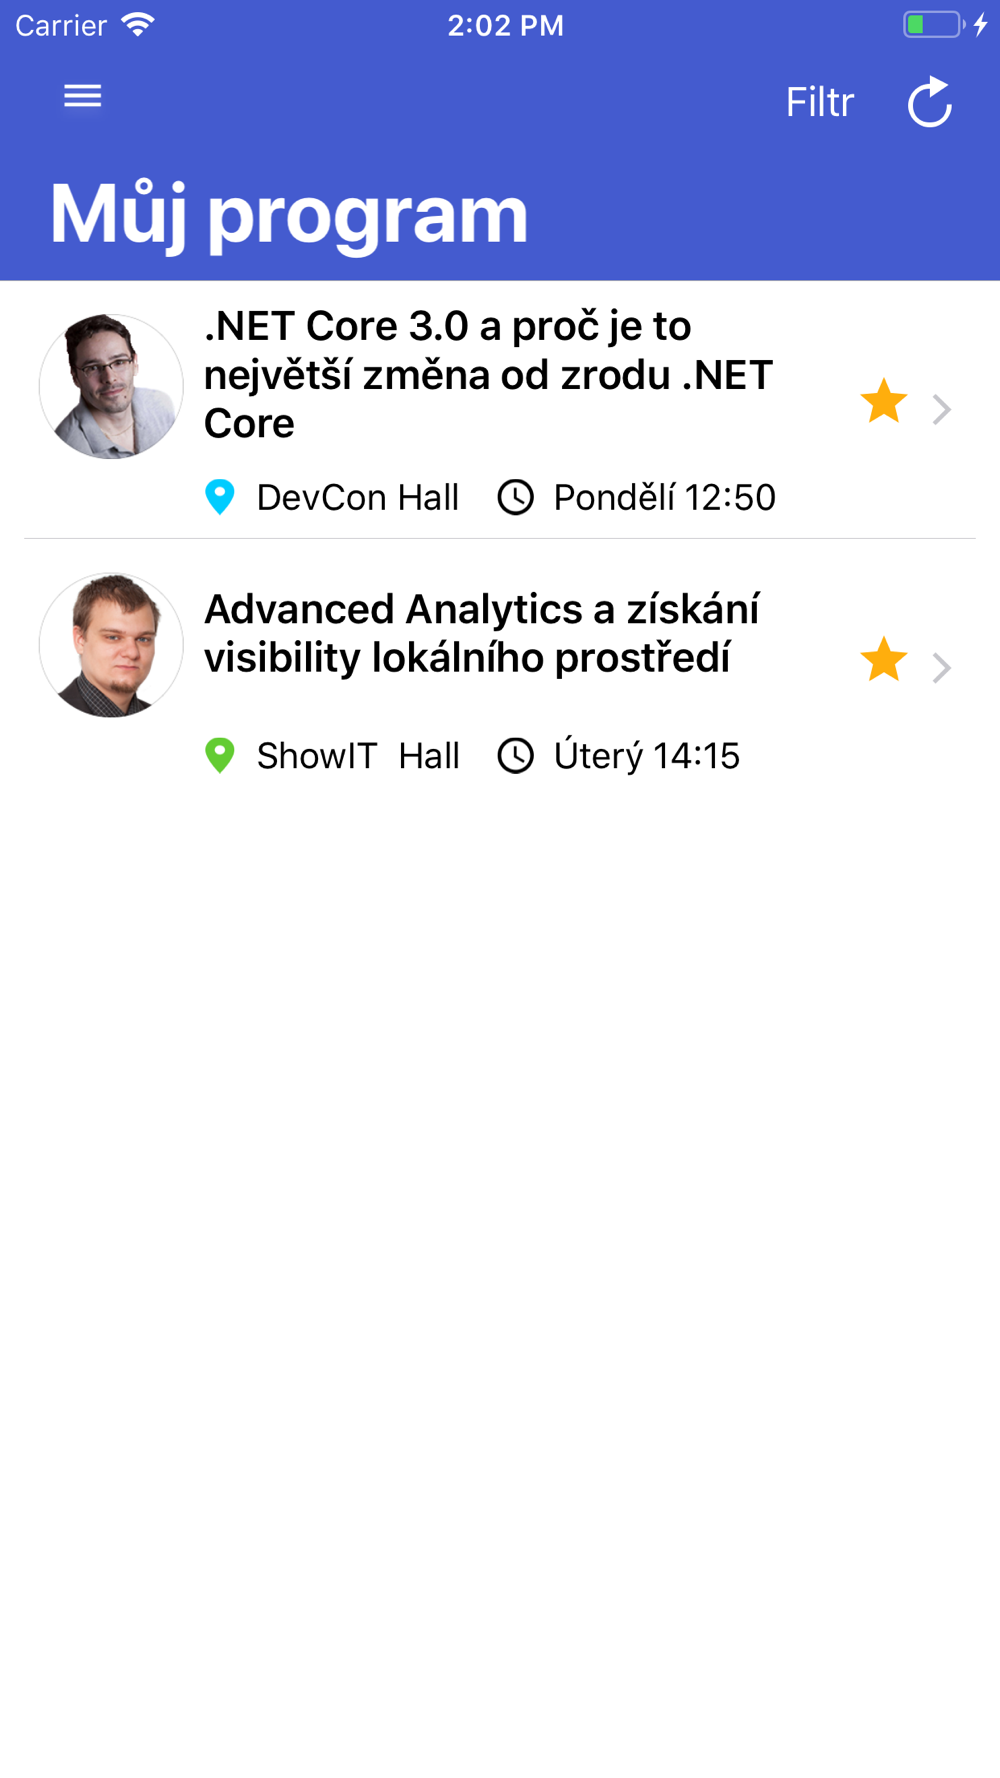Unfavorite the .NET Core 3.0 session star

click(884, 402)
